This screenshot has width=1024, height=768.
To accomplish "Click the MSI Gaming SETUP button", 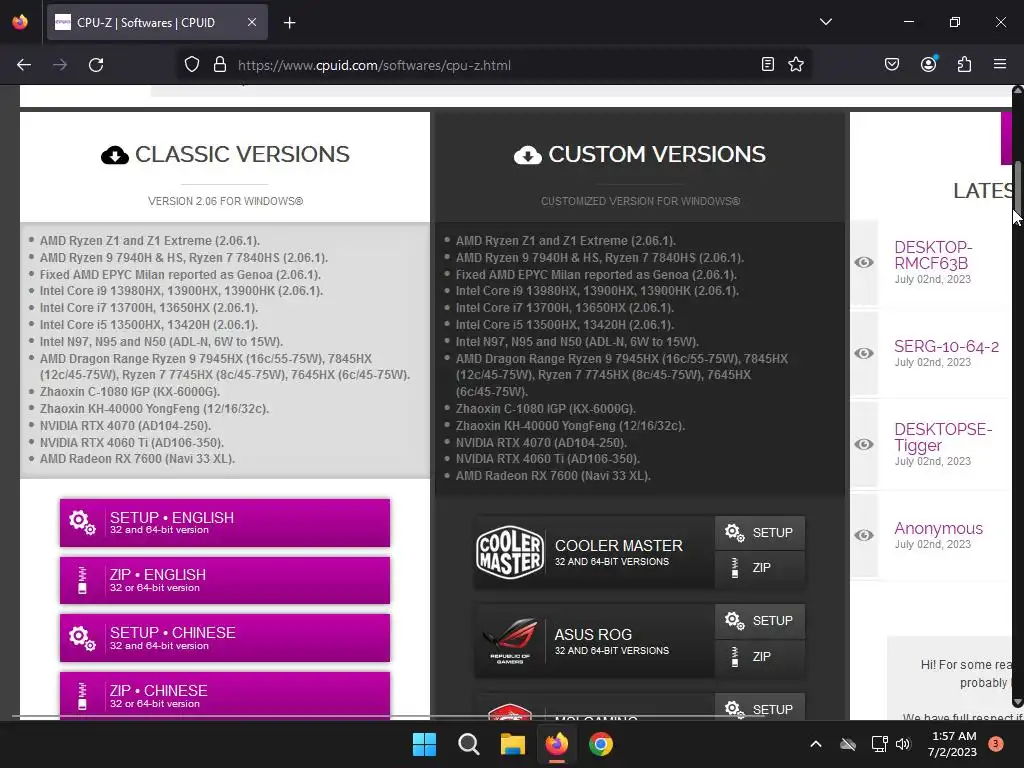I will [760, 708].
